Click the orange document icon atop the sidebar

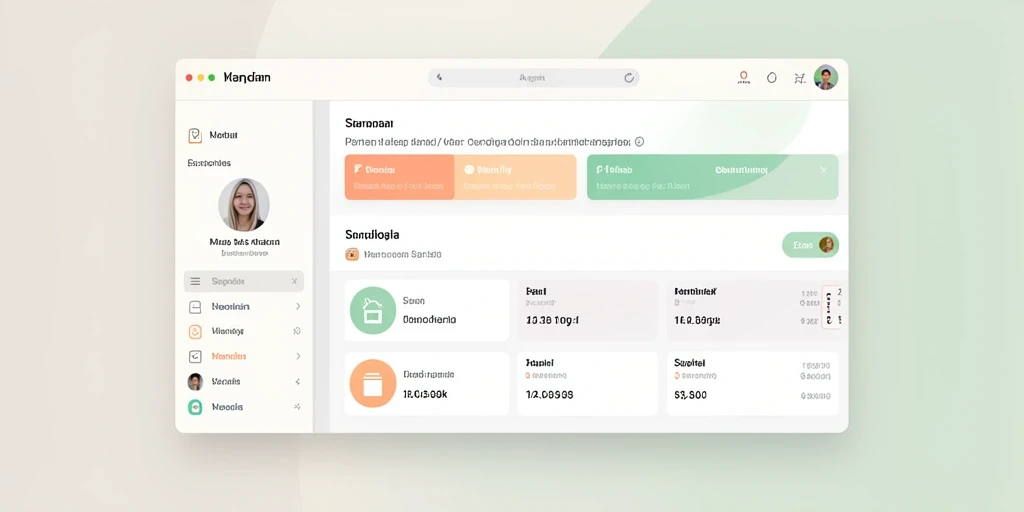coord(195,135)
